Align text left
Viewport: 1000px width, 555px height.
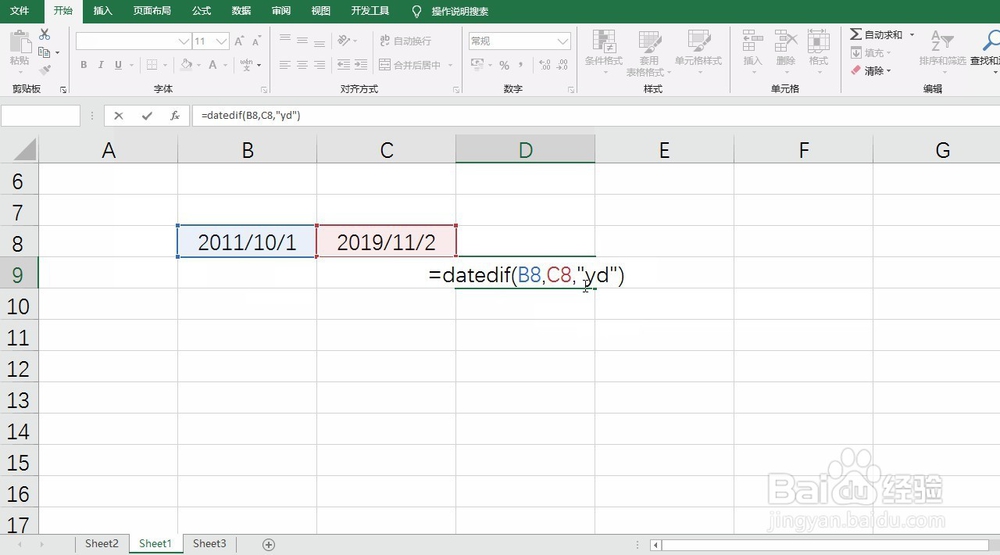(285, 64)
